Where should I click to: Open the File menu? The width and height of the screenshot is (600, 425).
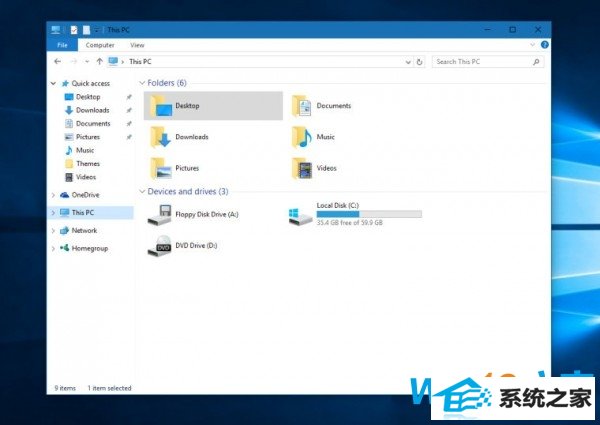coord(61,45)
